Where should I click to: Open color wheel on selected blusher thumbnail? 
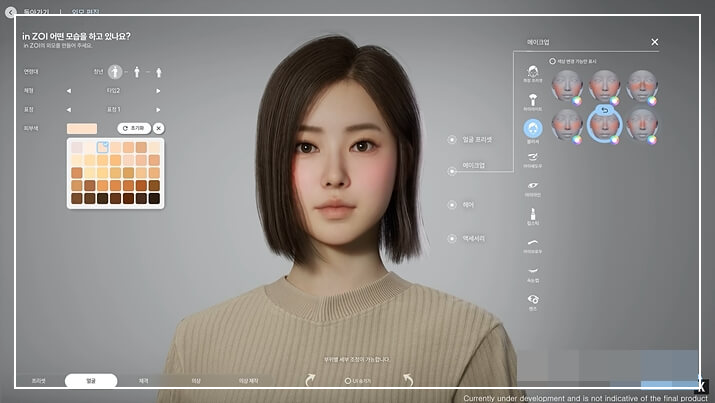(x=615, y=140)
